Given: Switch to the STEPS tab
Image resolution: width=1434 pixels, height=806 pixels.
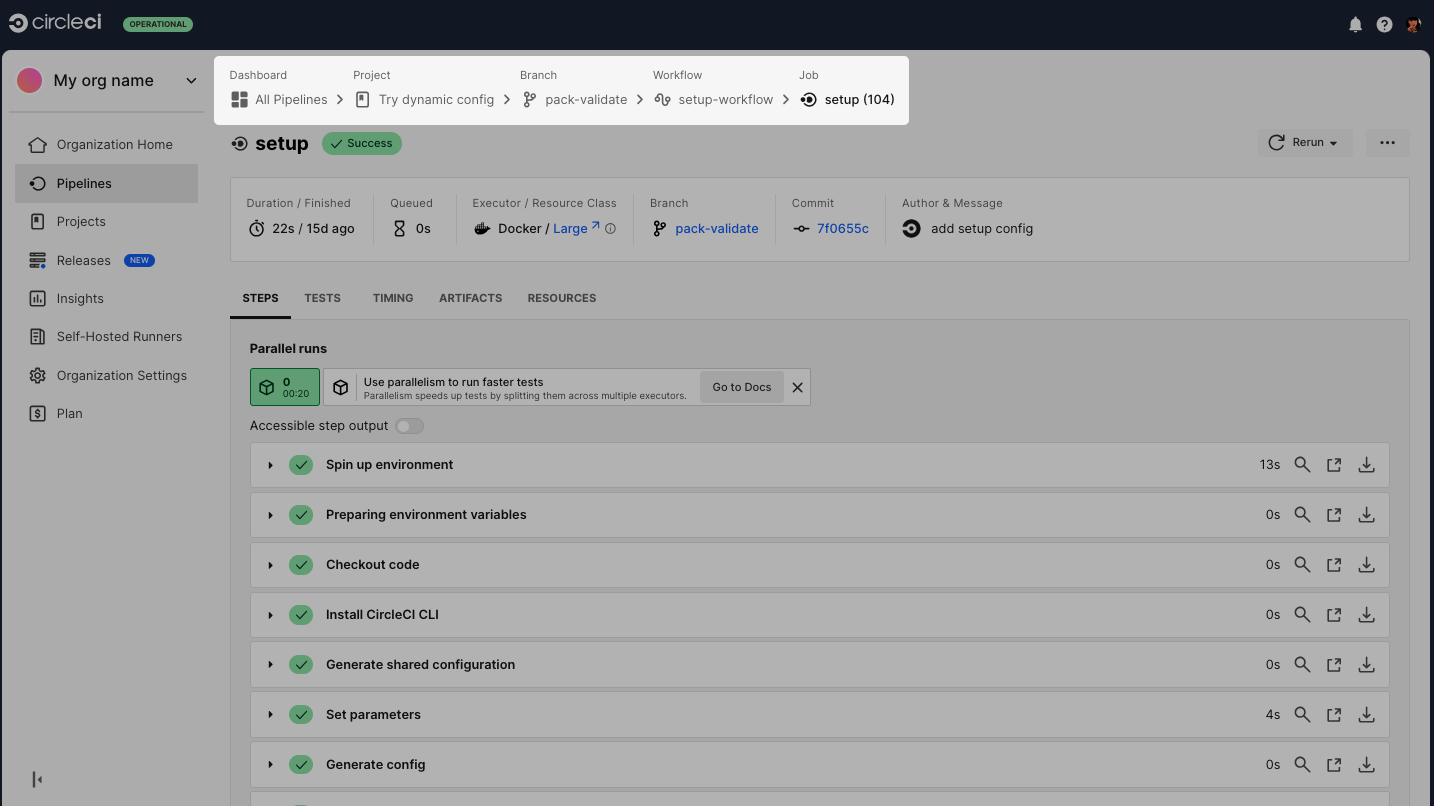Looking at the screenshot, I should point(260,298).
